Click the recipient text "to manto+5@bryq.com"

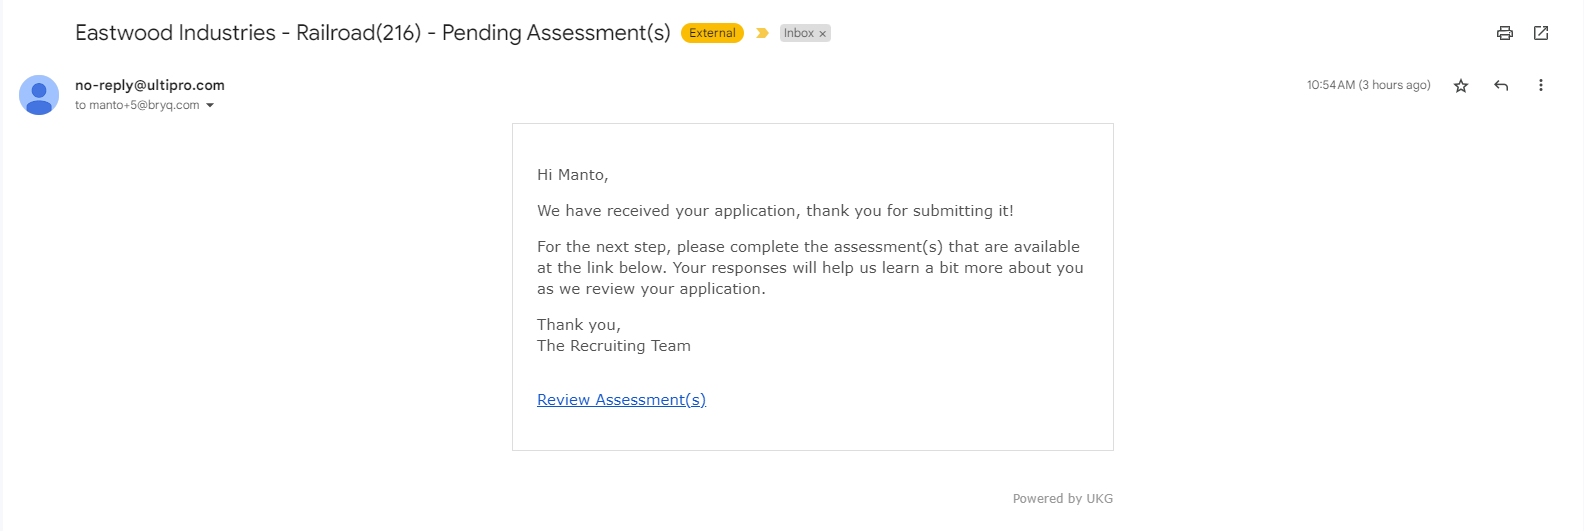pos(137,105)
